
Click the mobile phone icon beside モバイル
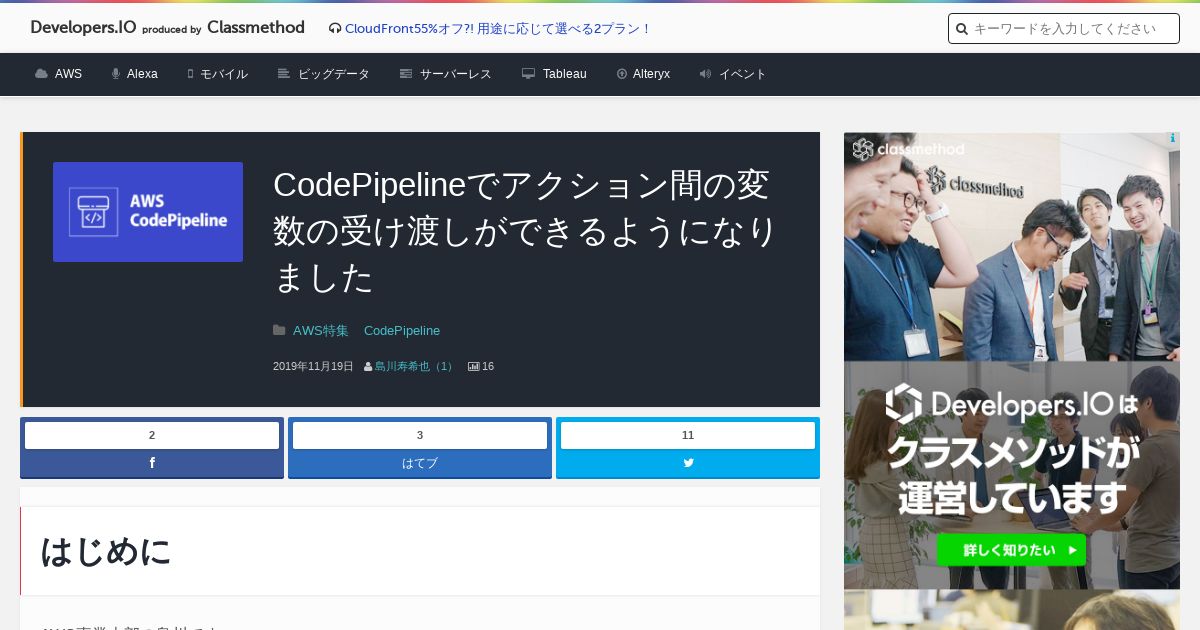(190, 74)
